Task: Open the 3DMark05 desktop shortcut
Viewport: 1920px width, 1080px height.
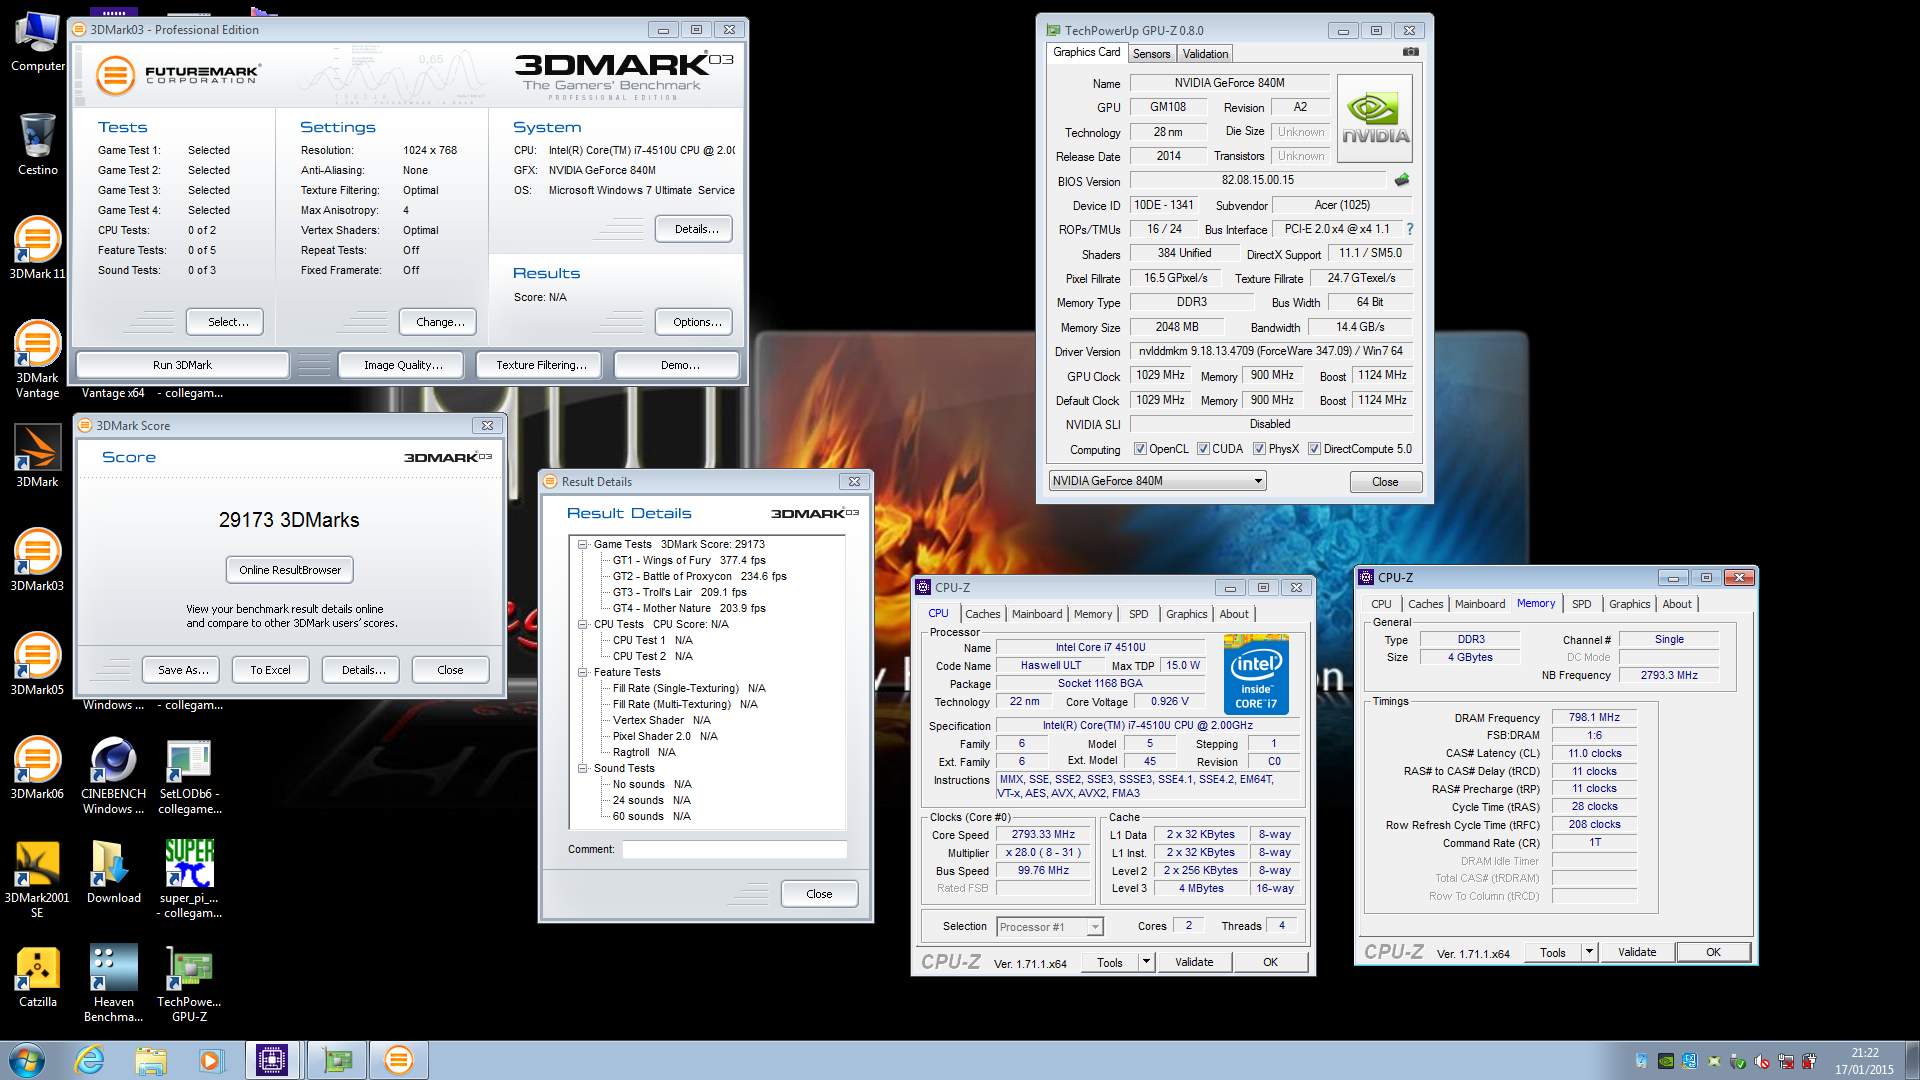Action: (x=37, y=663)
